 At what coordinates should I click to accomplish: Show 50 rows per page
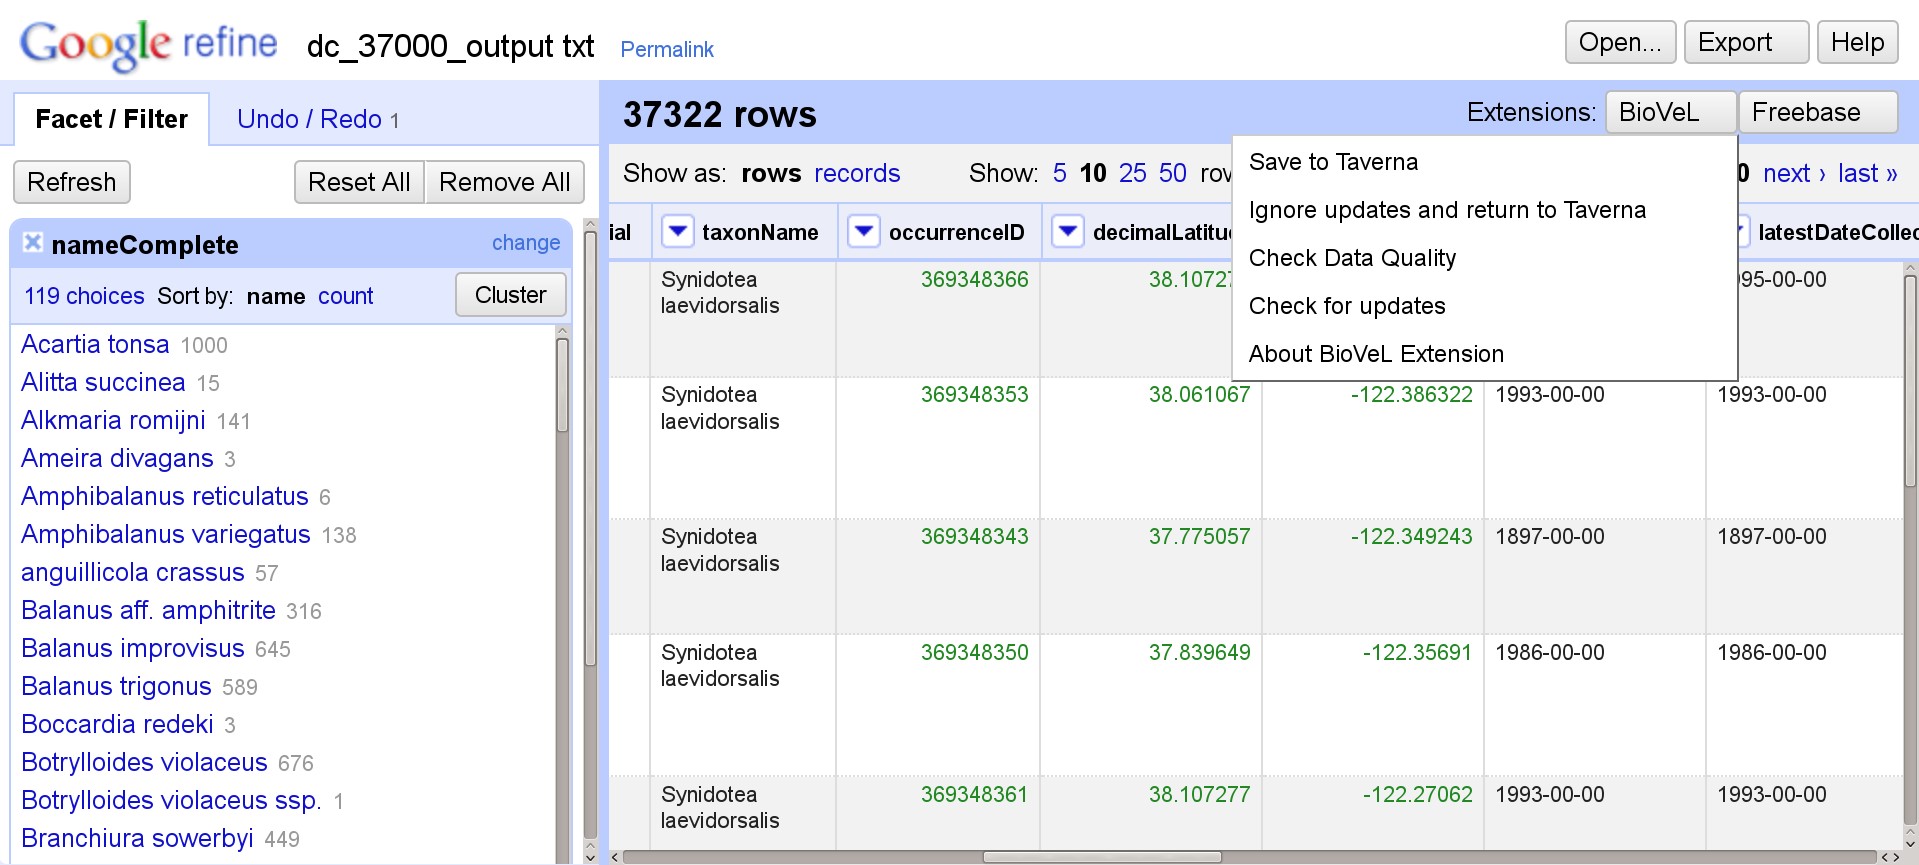(1173, 173)
